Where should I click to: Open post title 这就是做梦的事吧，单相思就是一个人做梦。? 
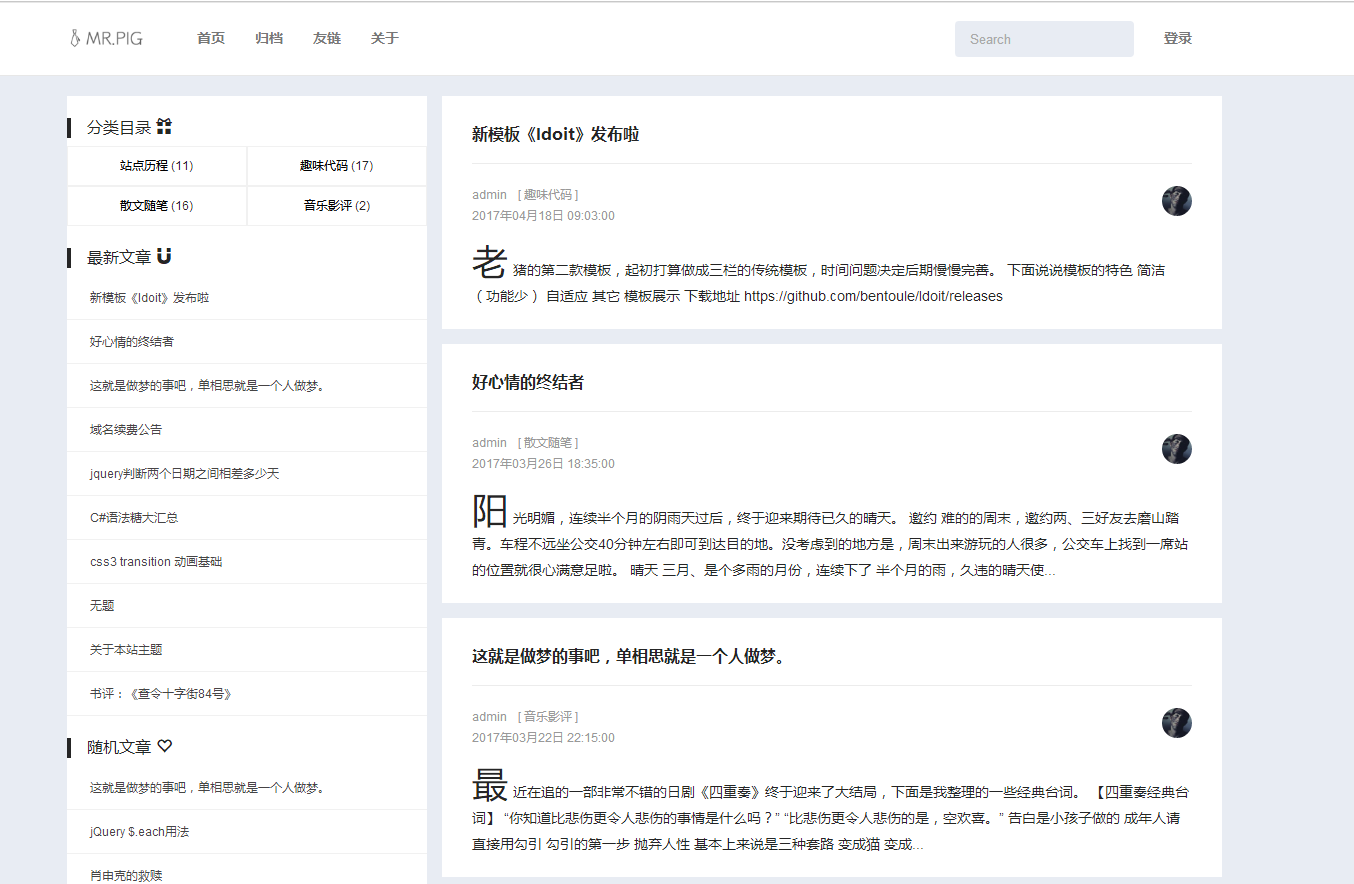pos(629,657)
